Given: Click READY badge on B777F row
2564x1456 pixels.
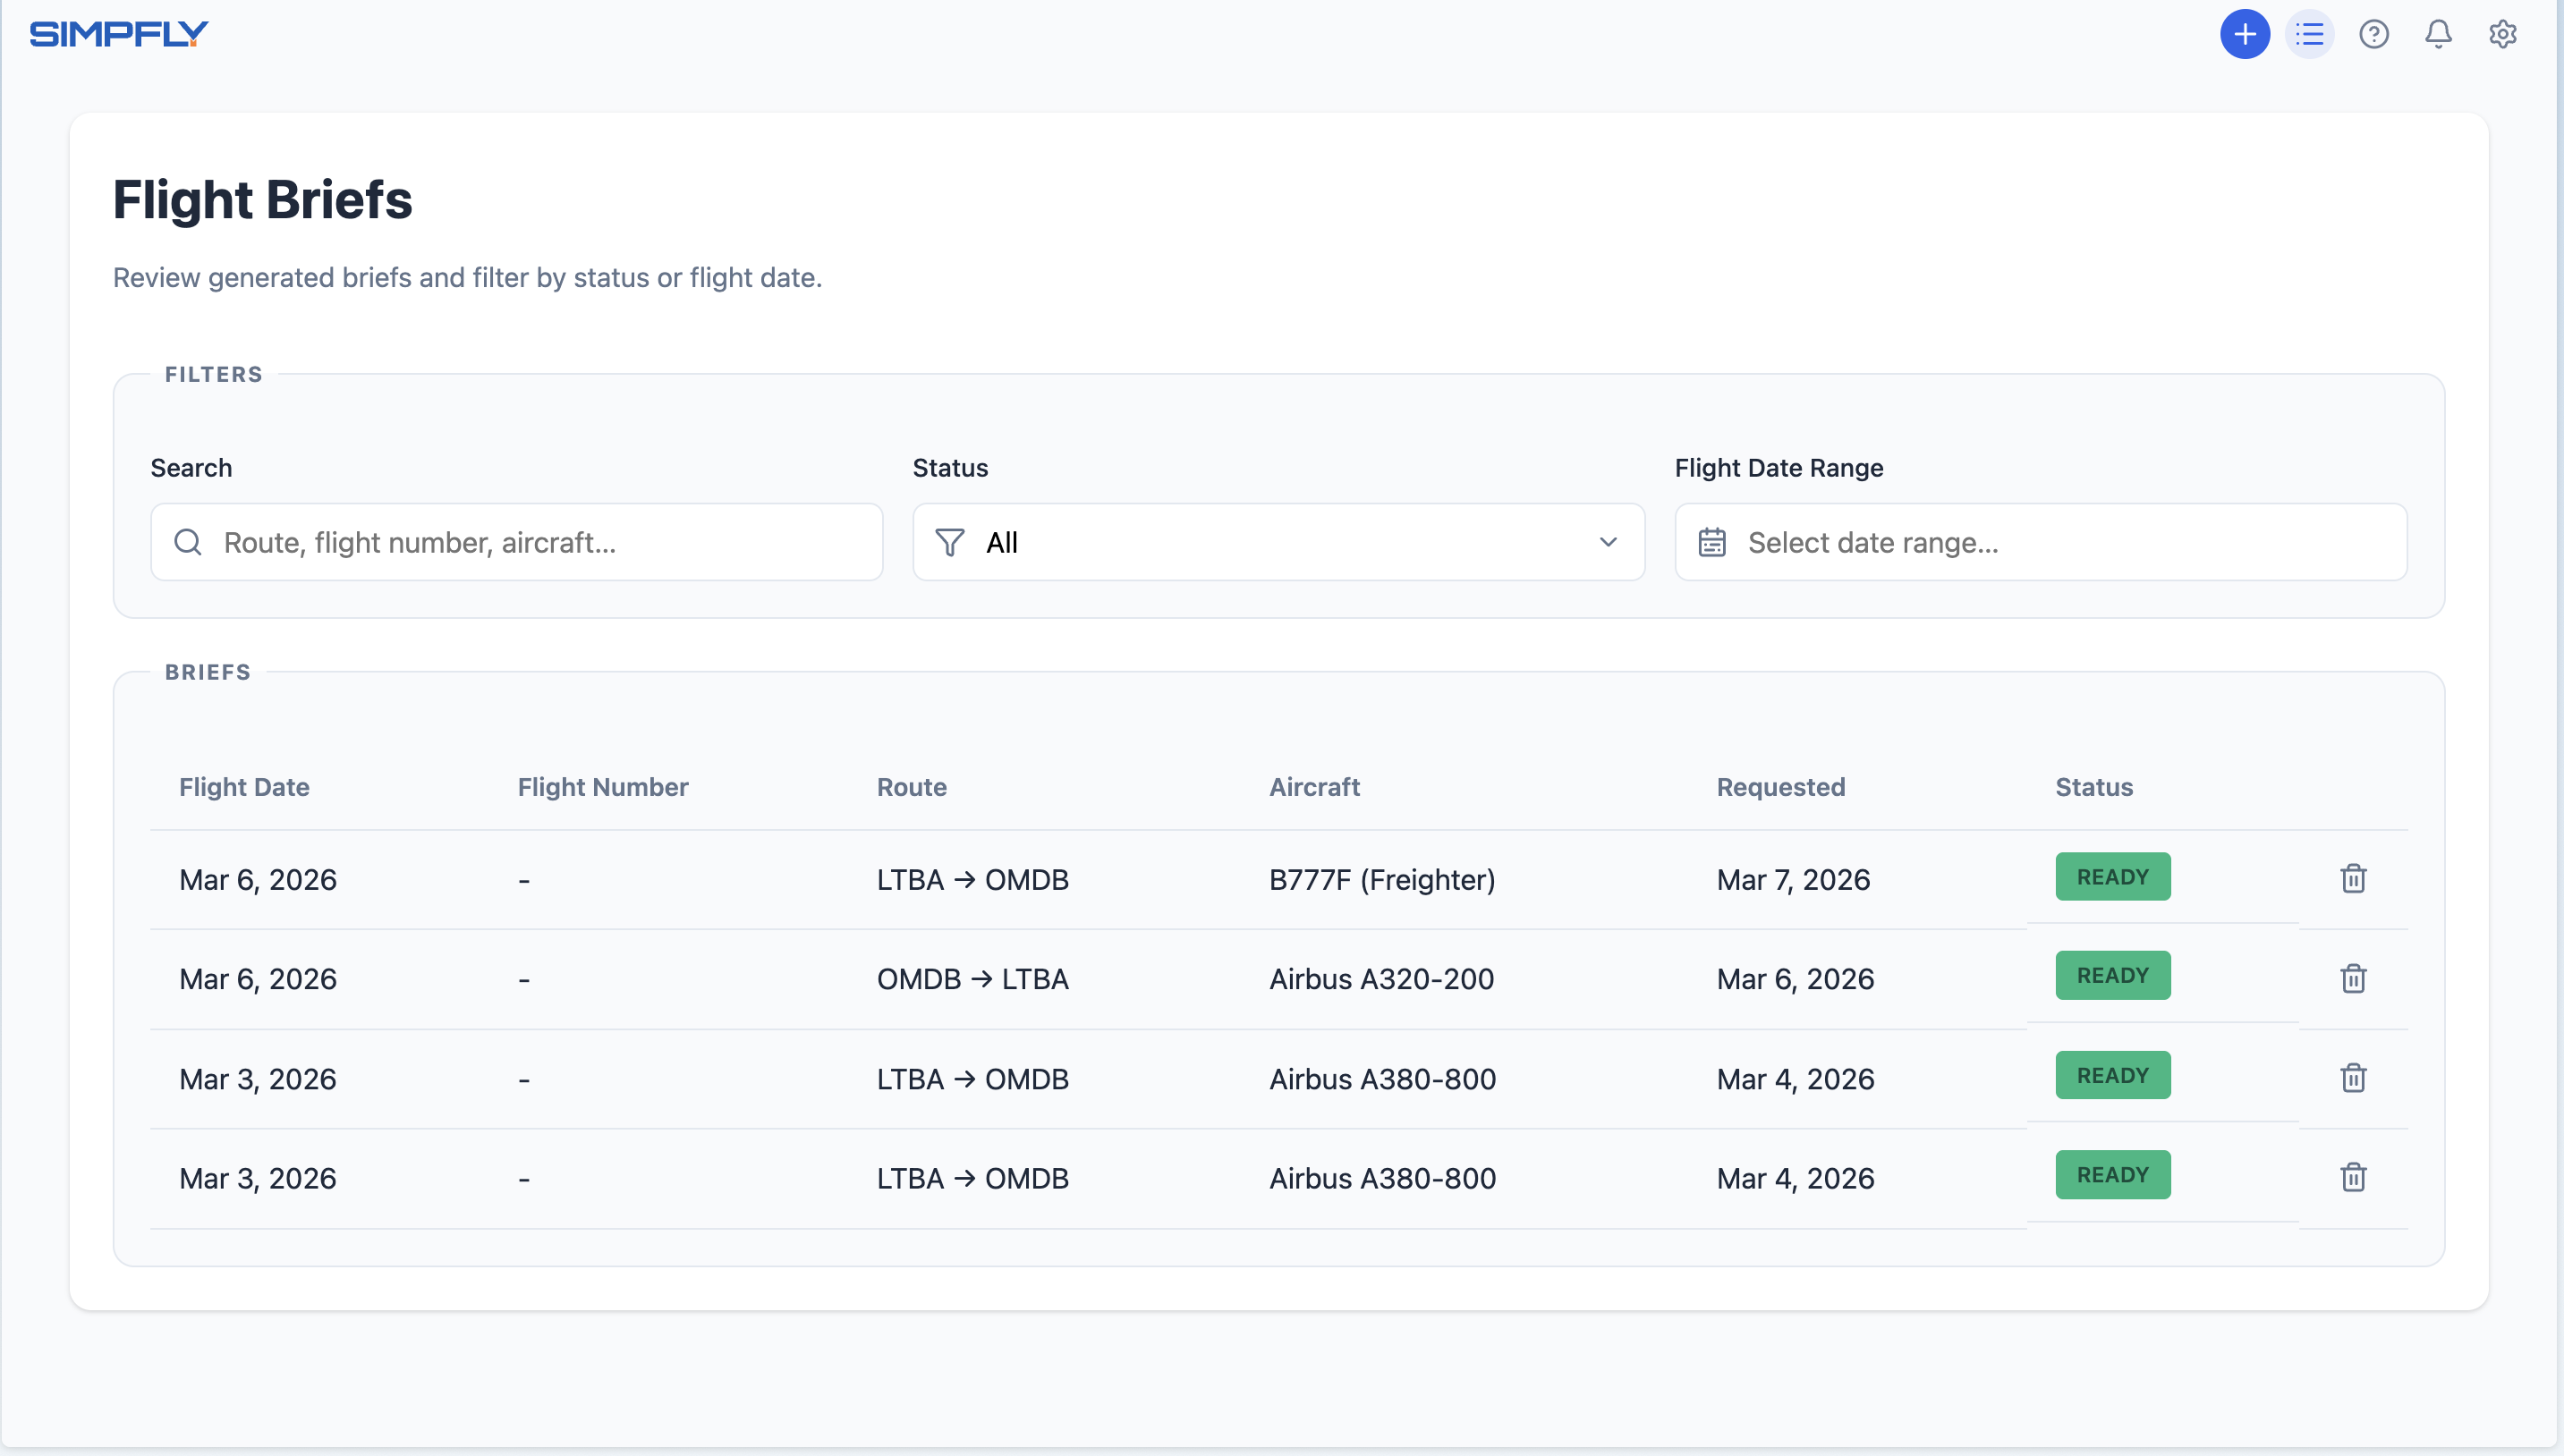Looking at the screenshot, I should [2112, 877].
